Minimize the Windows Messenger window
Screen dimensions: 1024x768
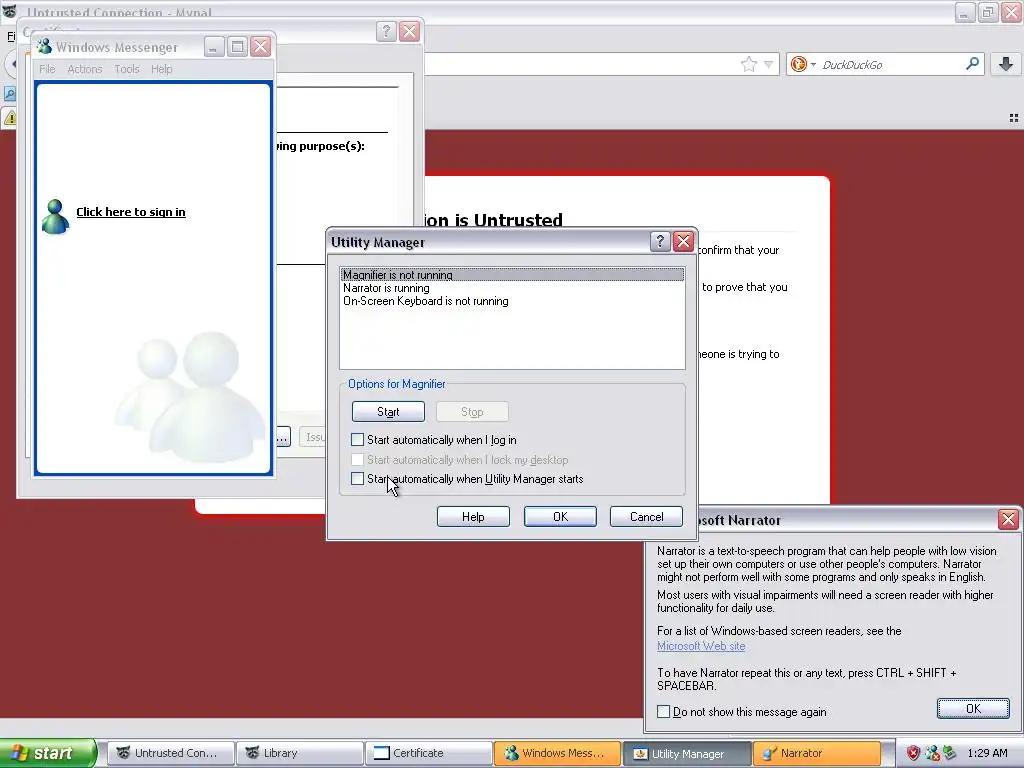(x=214, y=47)
